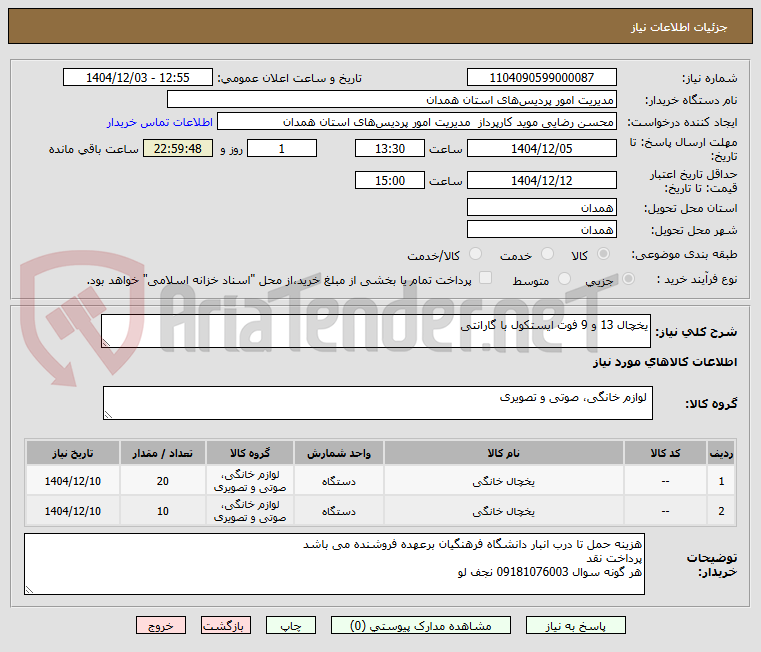The width and height of the screenshot is (761, 652).
Task: Click یخچال خانگی in row 1
Action: click(504, 481)
